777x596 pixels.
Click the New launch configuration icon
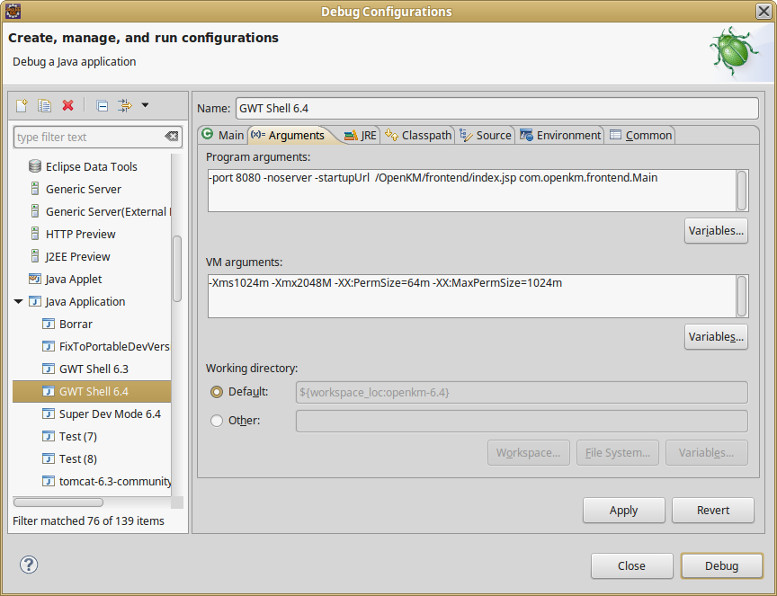point(21,106)
